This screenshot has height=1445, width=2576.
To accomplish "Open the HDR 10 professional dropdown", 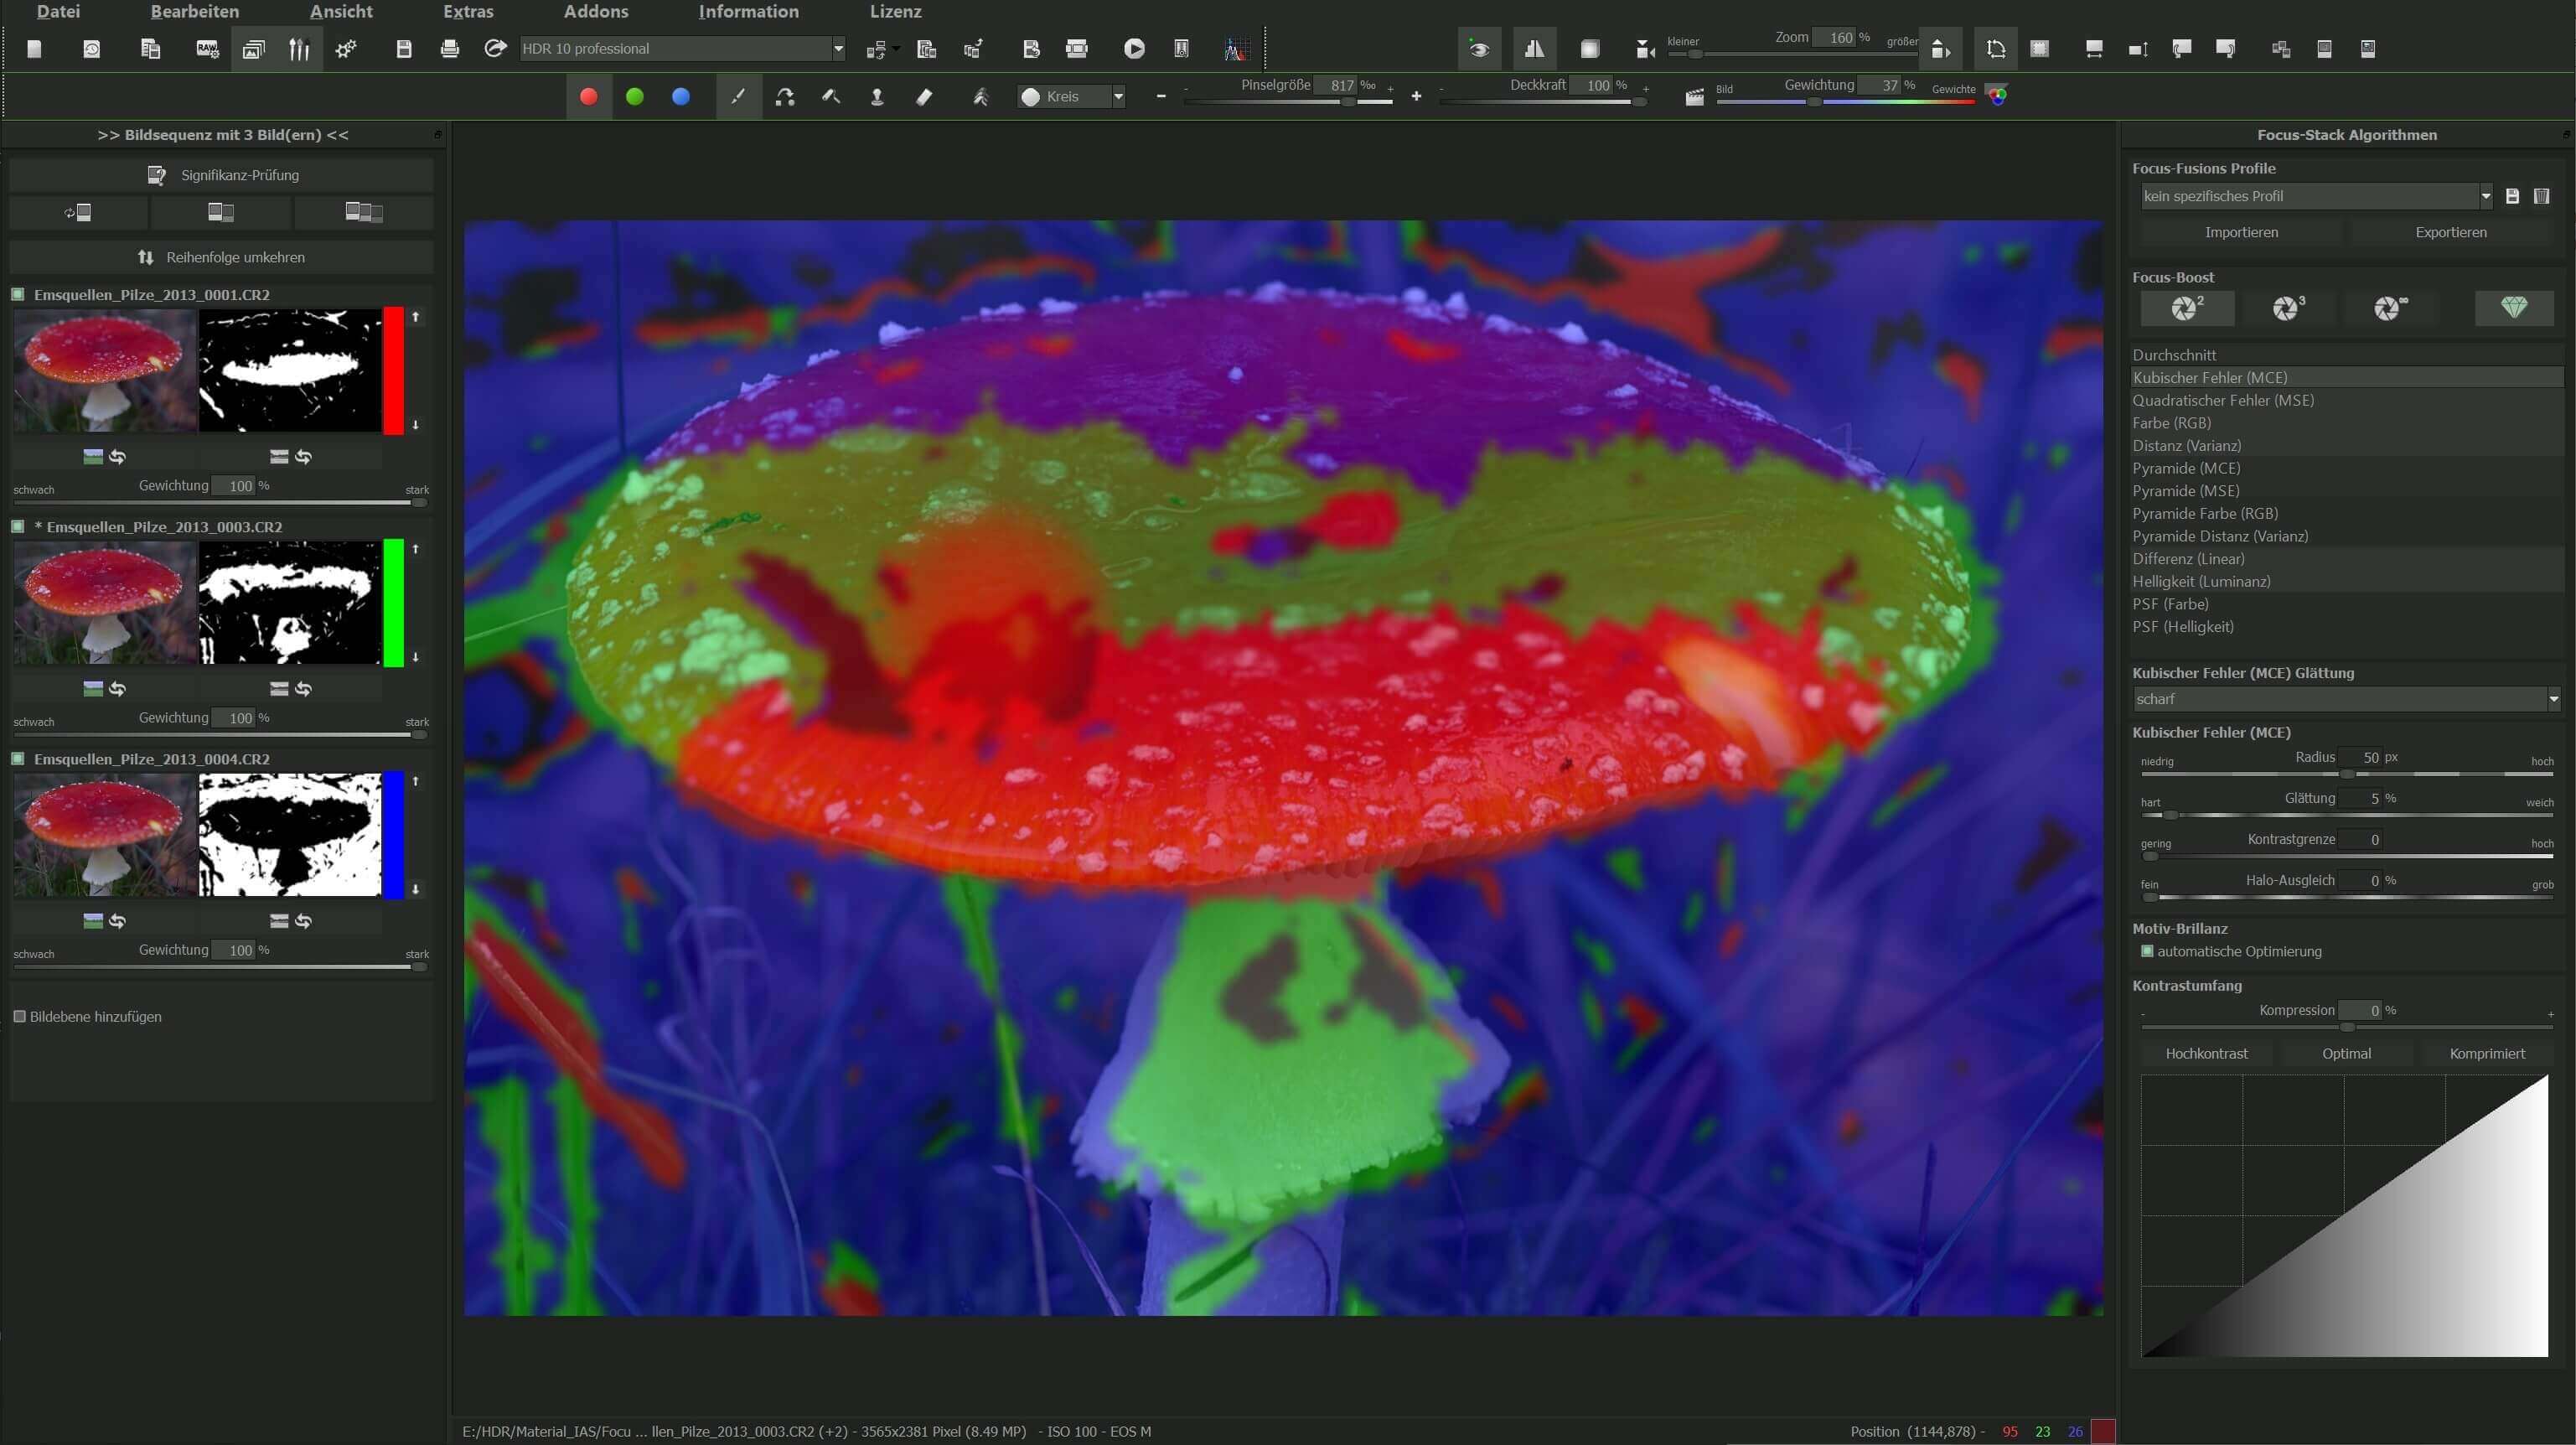I will point(682,48).
